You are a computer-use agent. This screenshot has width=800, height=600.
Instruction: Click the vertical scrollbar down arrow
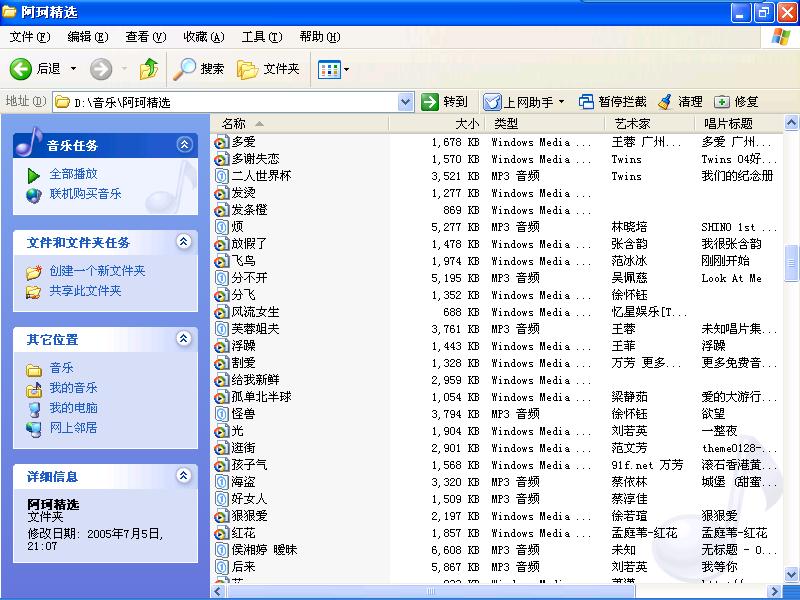(x=791, y=575)
